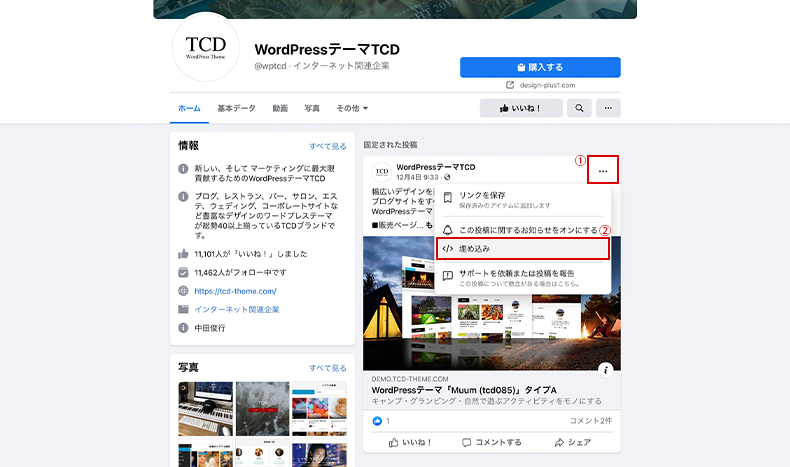Viewport: 790px width, 467px height.
Task: Choose 埋め込み from the post menu
Action: tap(523, 249)
